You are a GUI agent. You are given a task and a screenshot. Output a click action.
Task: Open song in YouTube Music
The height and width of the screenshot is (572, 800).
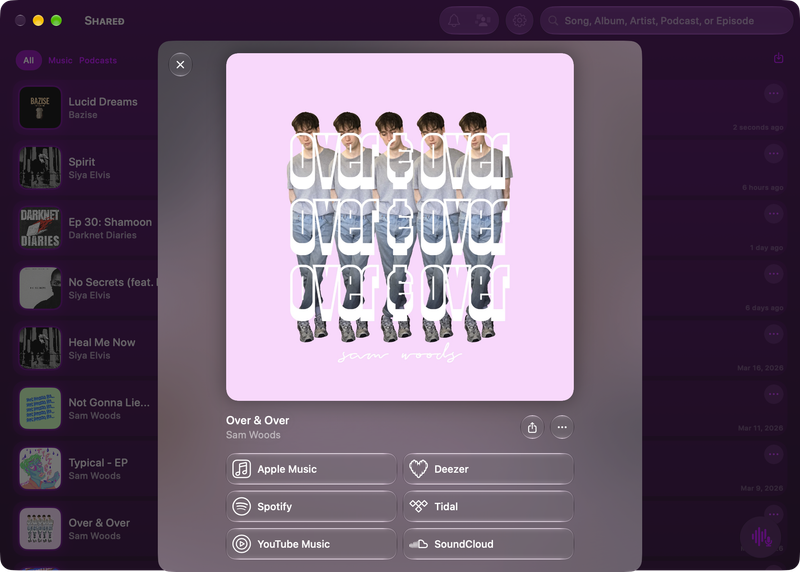coord(311,544)
